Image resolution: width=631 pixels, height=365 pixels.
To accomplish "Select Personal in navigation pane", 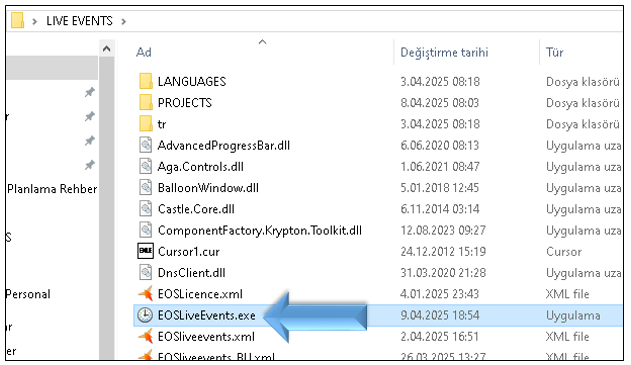I will 28,294.
